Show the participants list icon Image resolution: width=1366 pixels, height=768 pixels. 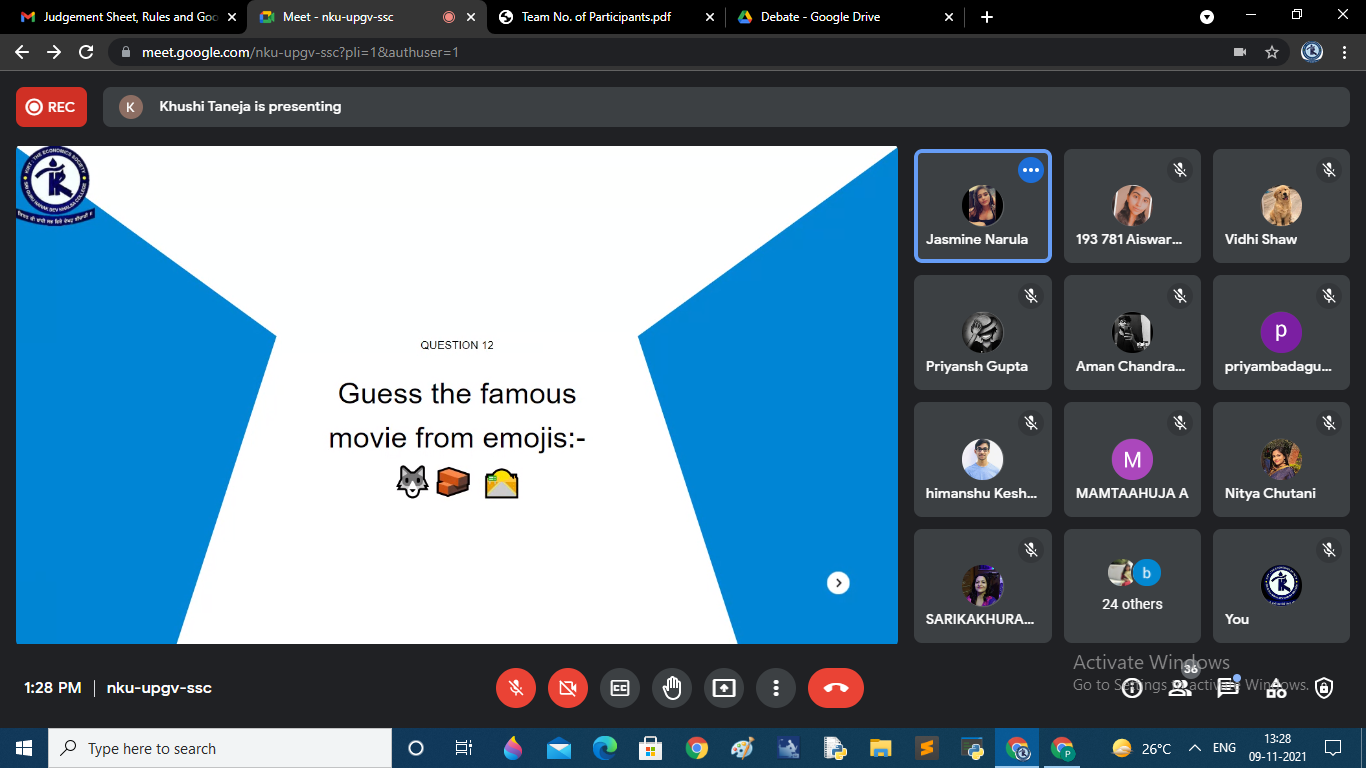(1180, 688)
